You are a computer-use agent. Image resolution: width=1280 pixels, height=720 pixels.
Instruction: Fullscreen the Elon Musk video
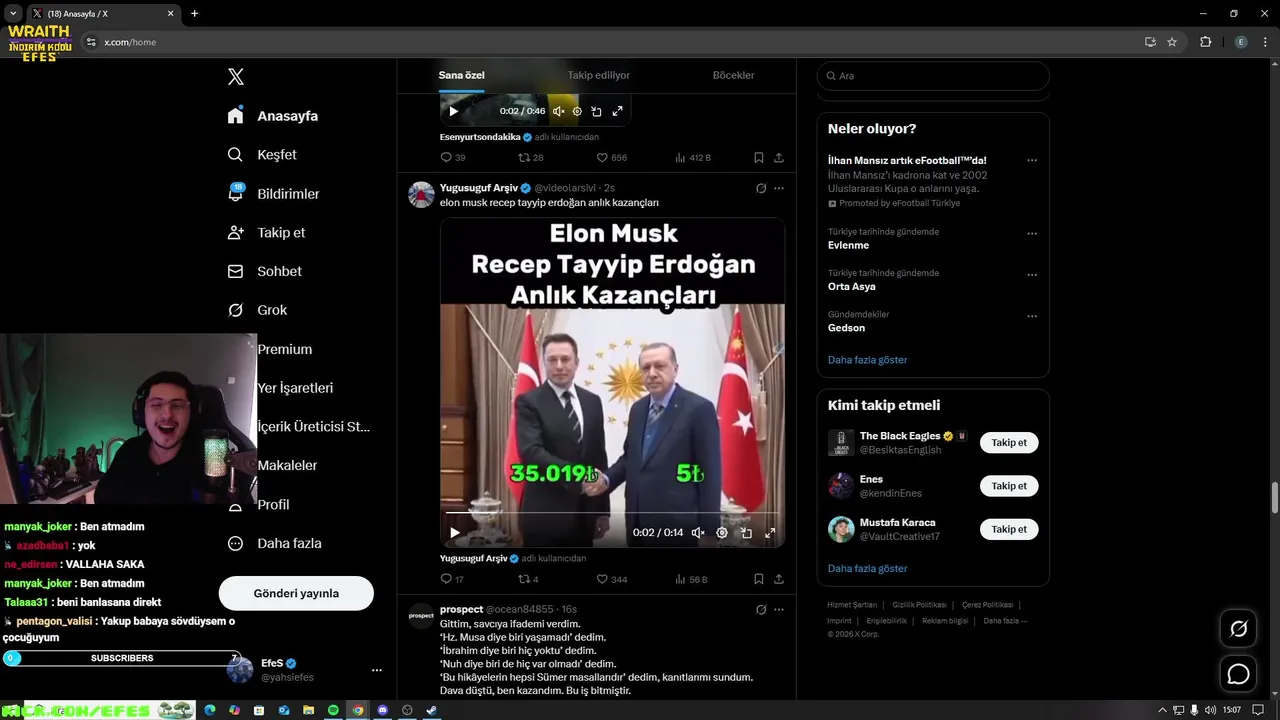click(770, 533)
